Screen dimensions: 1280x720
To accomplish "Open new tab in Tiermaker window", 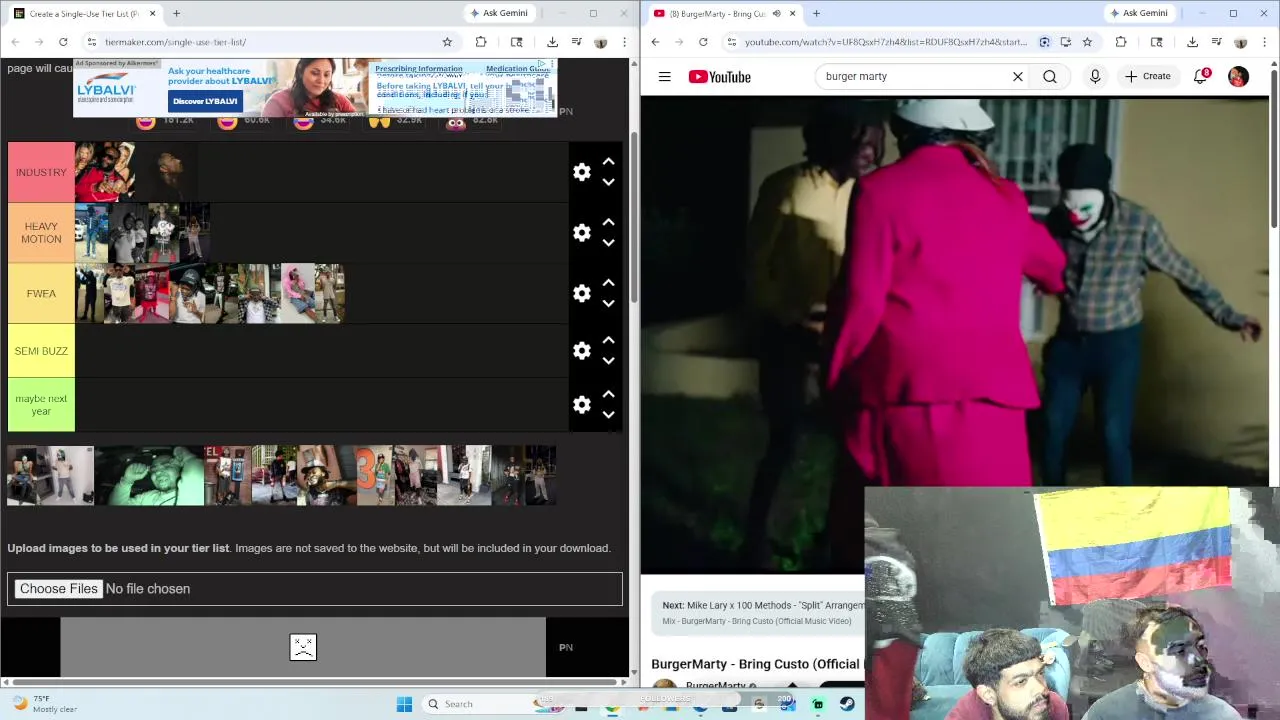I will pyautogui.click(x=176, y=14).
